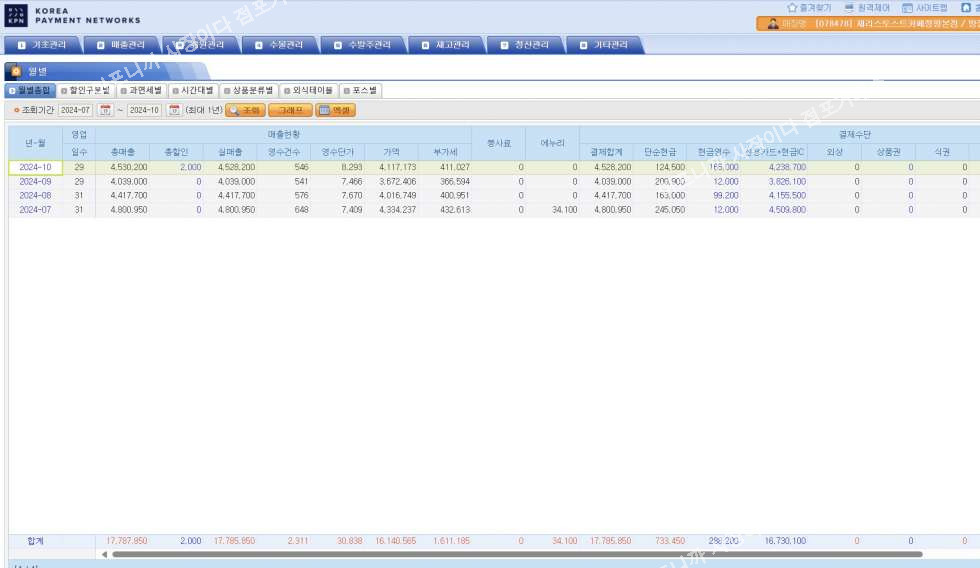Open 원격제어 remote control icon

(x=849, y=7)
